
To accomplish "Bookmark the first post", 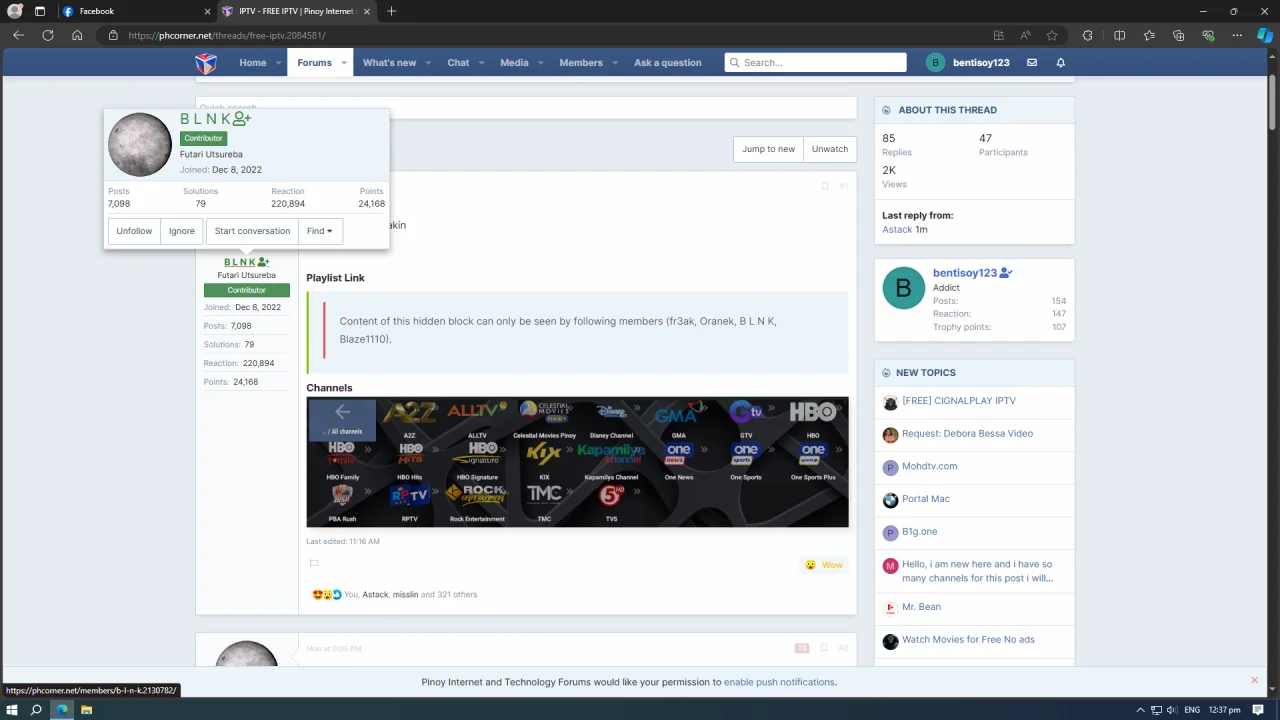I will point(825,186).
